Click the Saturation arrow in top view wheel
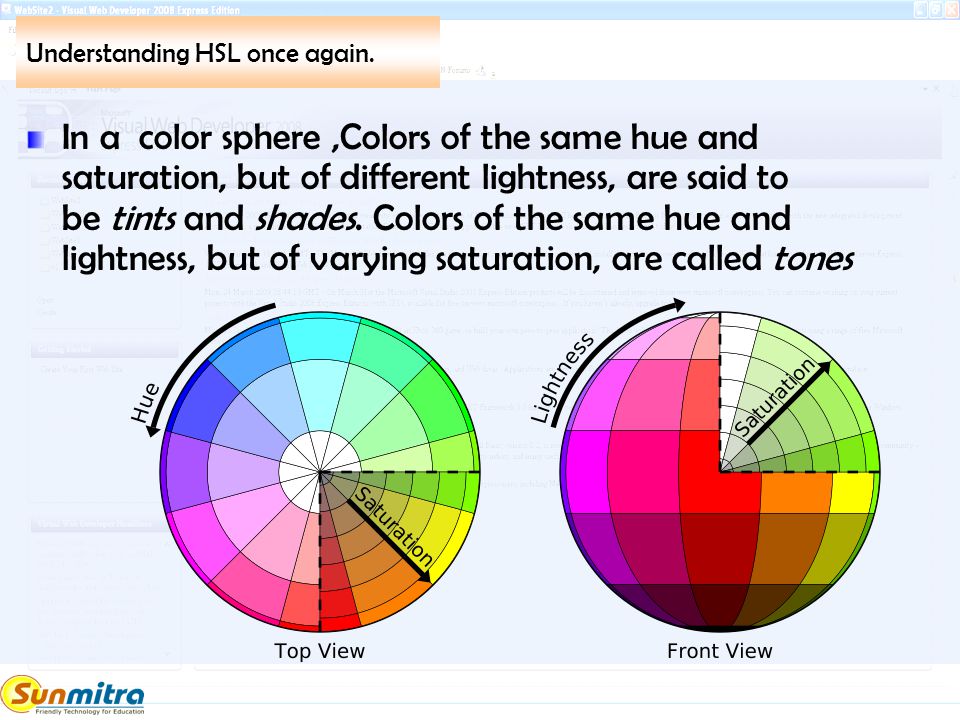 pos(390,538)
